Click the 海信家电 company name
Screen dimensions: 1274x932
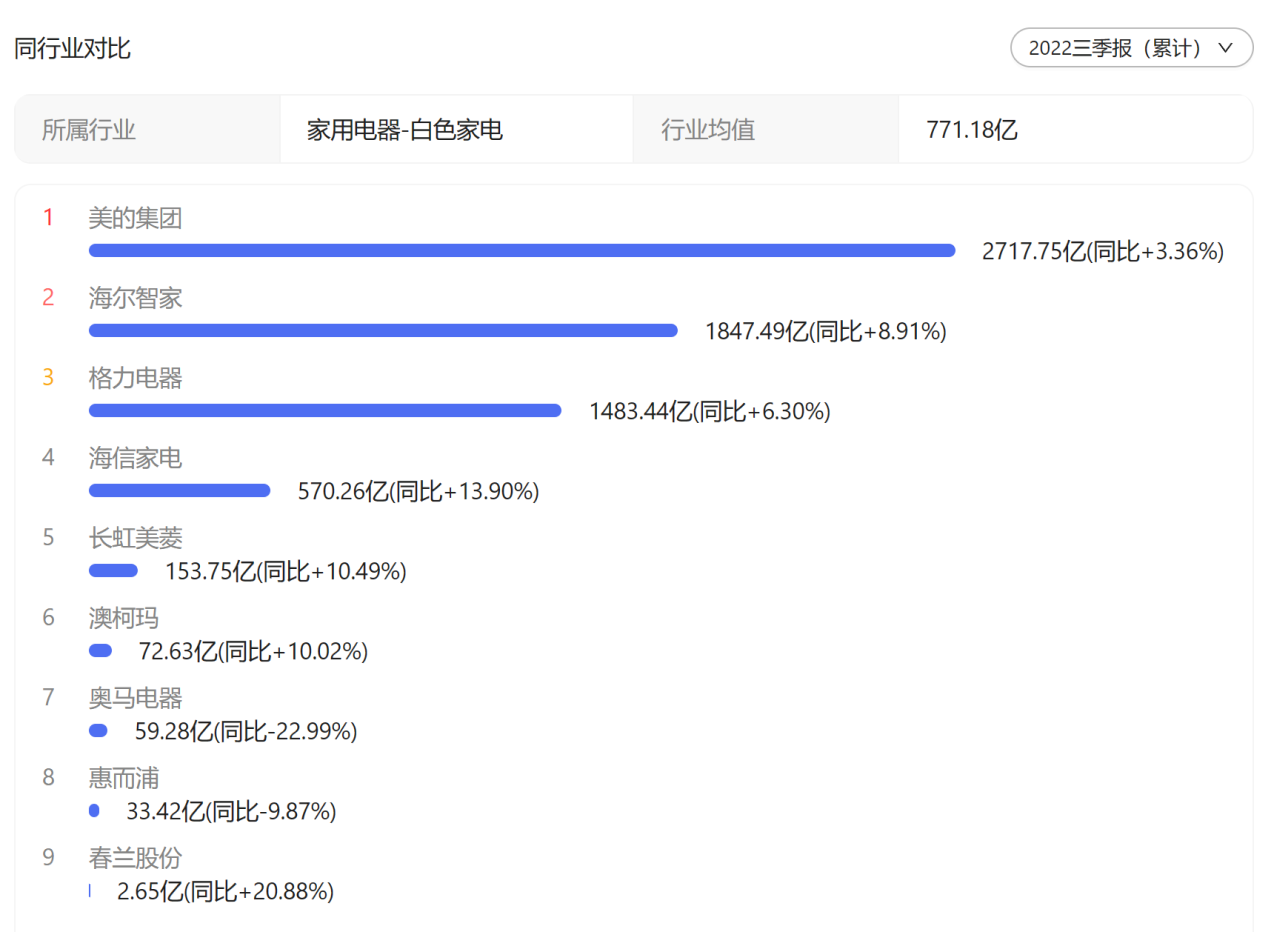click(135, 458)
